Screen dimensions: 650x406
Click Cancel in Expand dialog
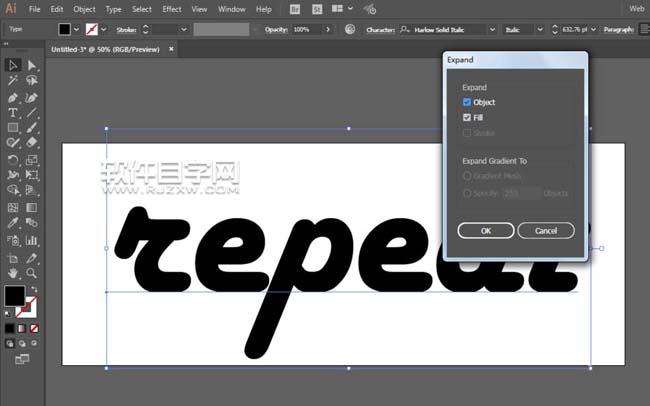(x=546, y=231)
